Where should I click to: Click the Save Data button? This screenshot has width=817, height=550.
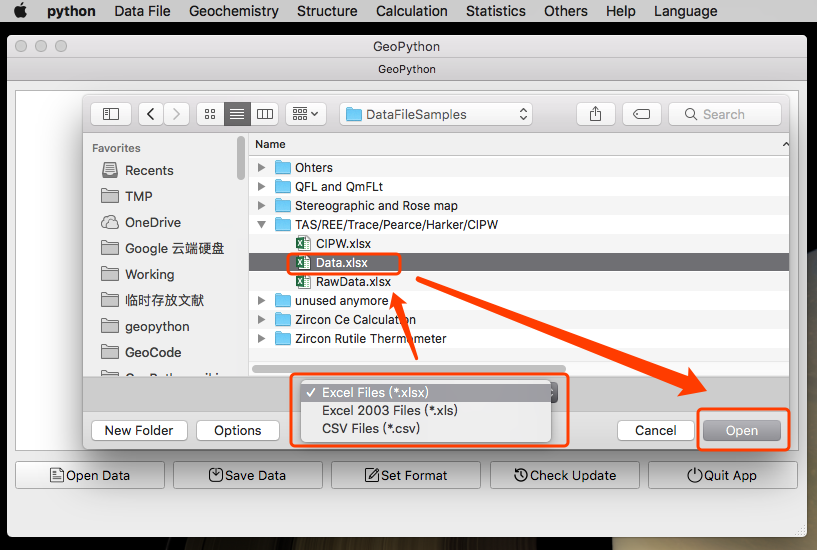coord(248,475)
